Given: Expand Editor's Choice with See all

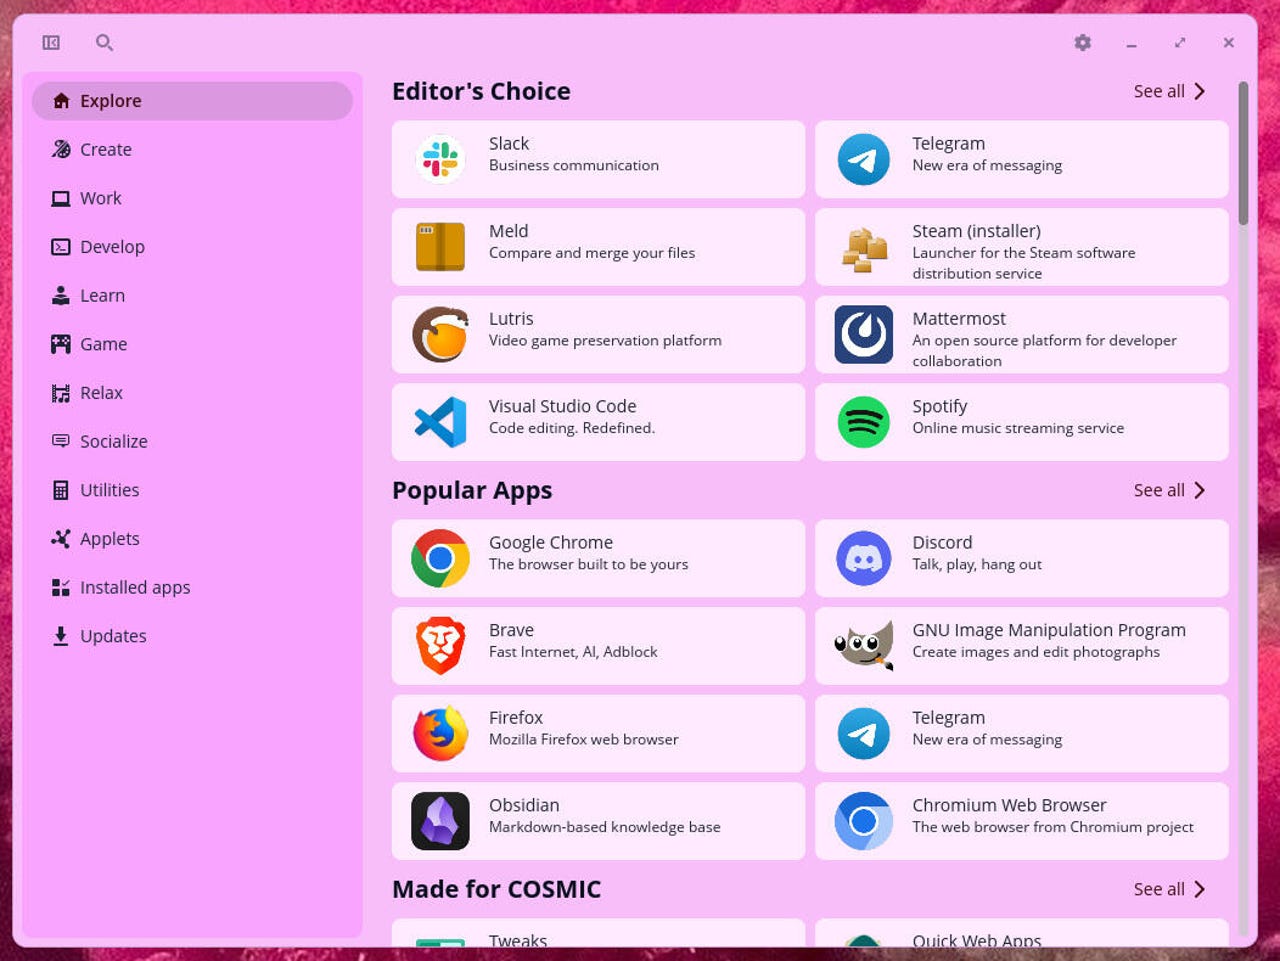Looking at the screenshot, I should [x=1169, y=91].
